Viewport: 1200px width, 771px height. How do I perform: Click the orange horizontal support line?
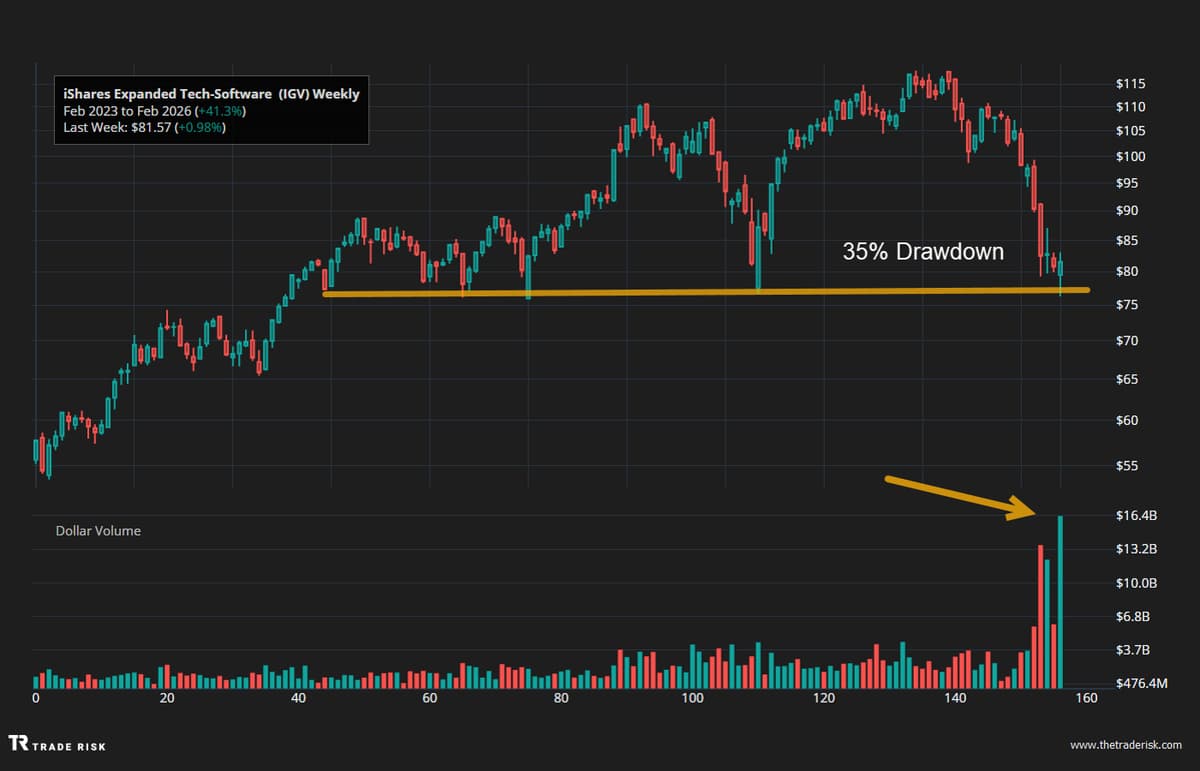tap(700, 292)
